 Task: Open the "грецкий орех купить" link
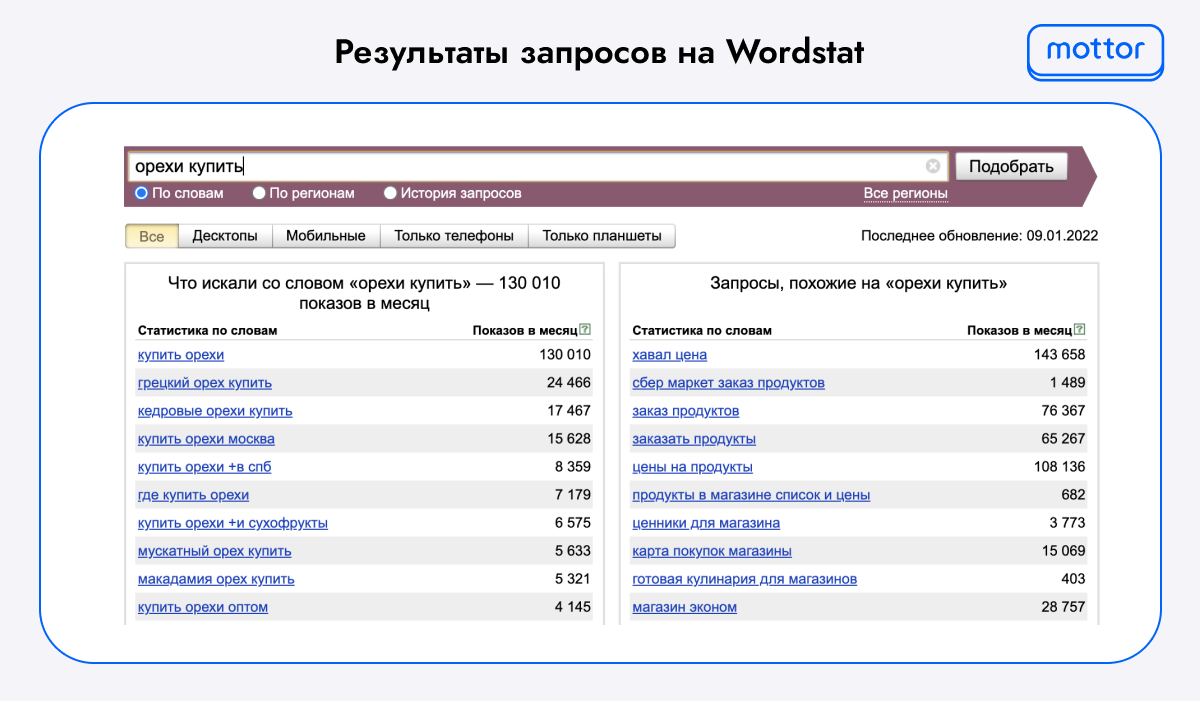[204, 383]
